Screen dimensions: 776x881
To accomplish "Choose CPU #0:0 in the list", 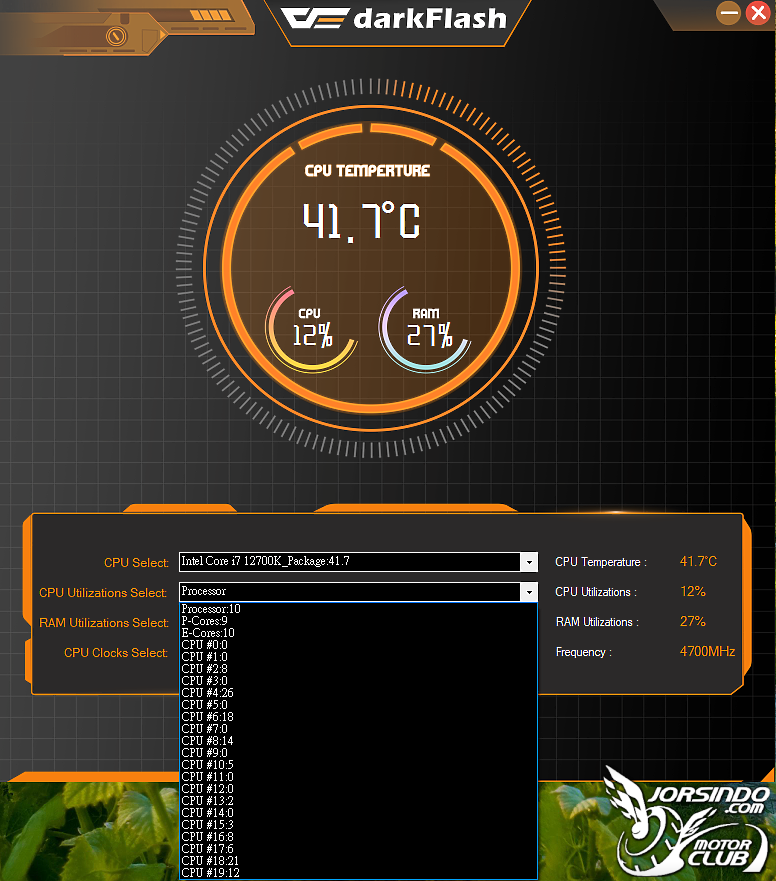I will pyautogui.click(x=358, y=645).
